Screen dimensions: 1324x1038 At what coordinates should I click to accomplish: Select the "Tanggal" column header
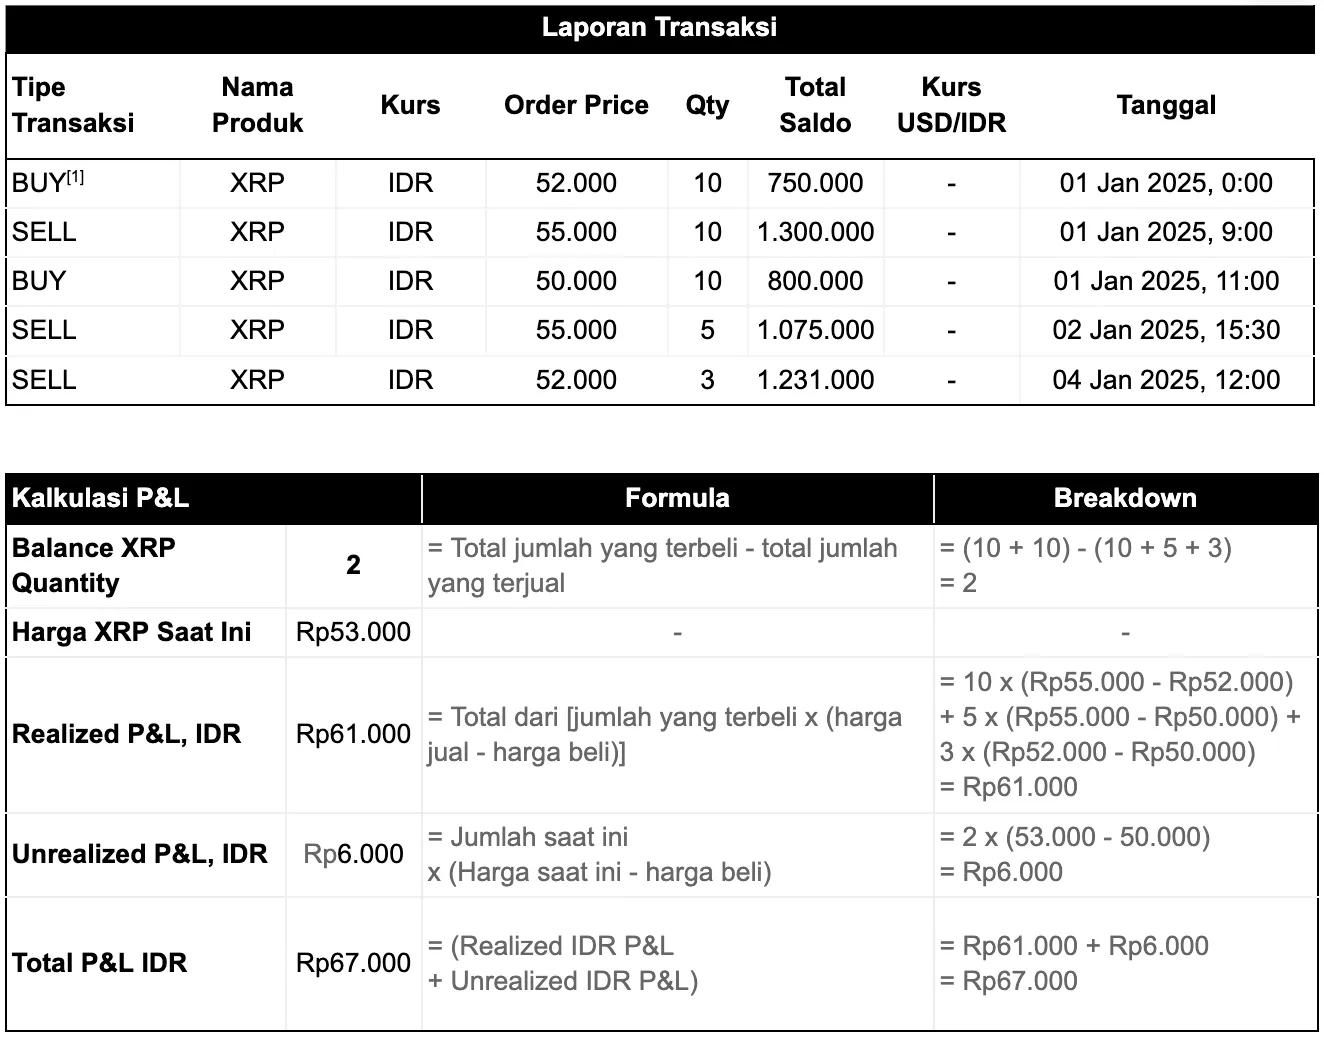(x=1166, y=105)
